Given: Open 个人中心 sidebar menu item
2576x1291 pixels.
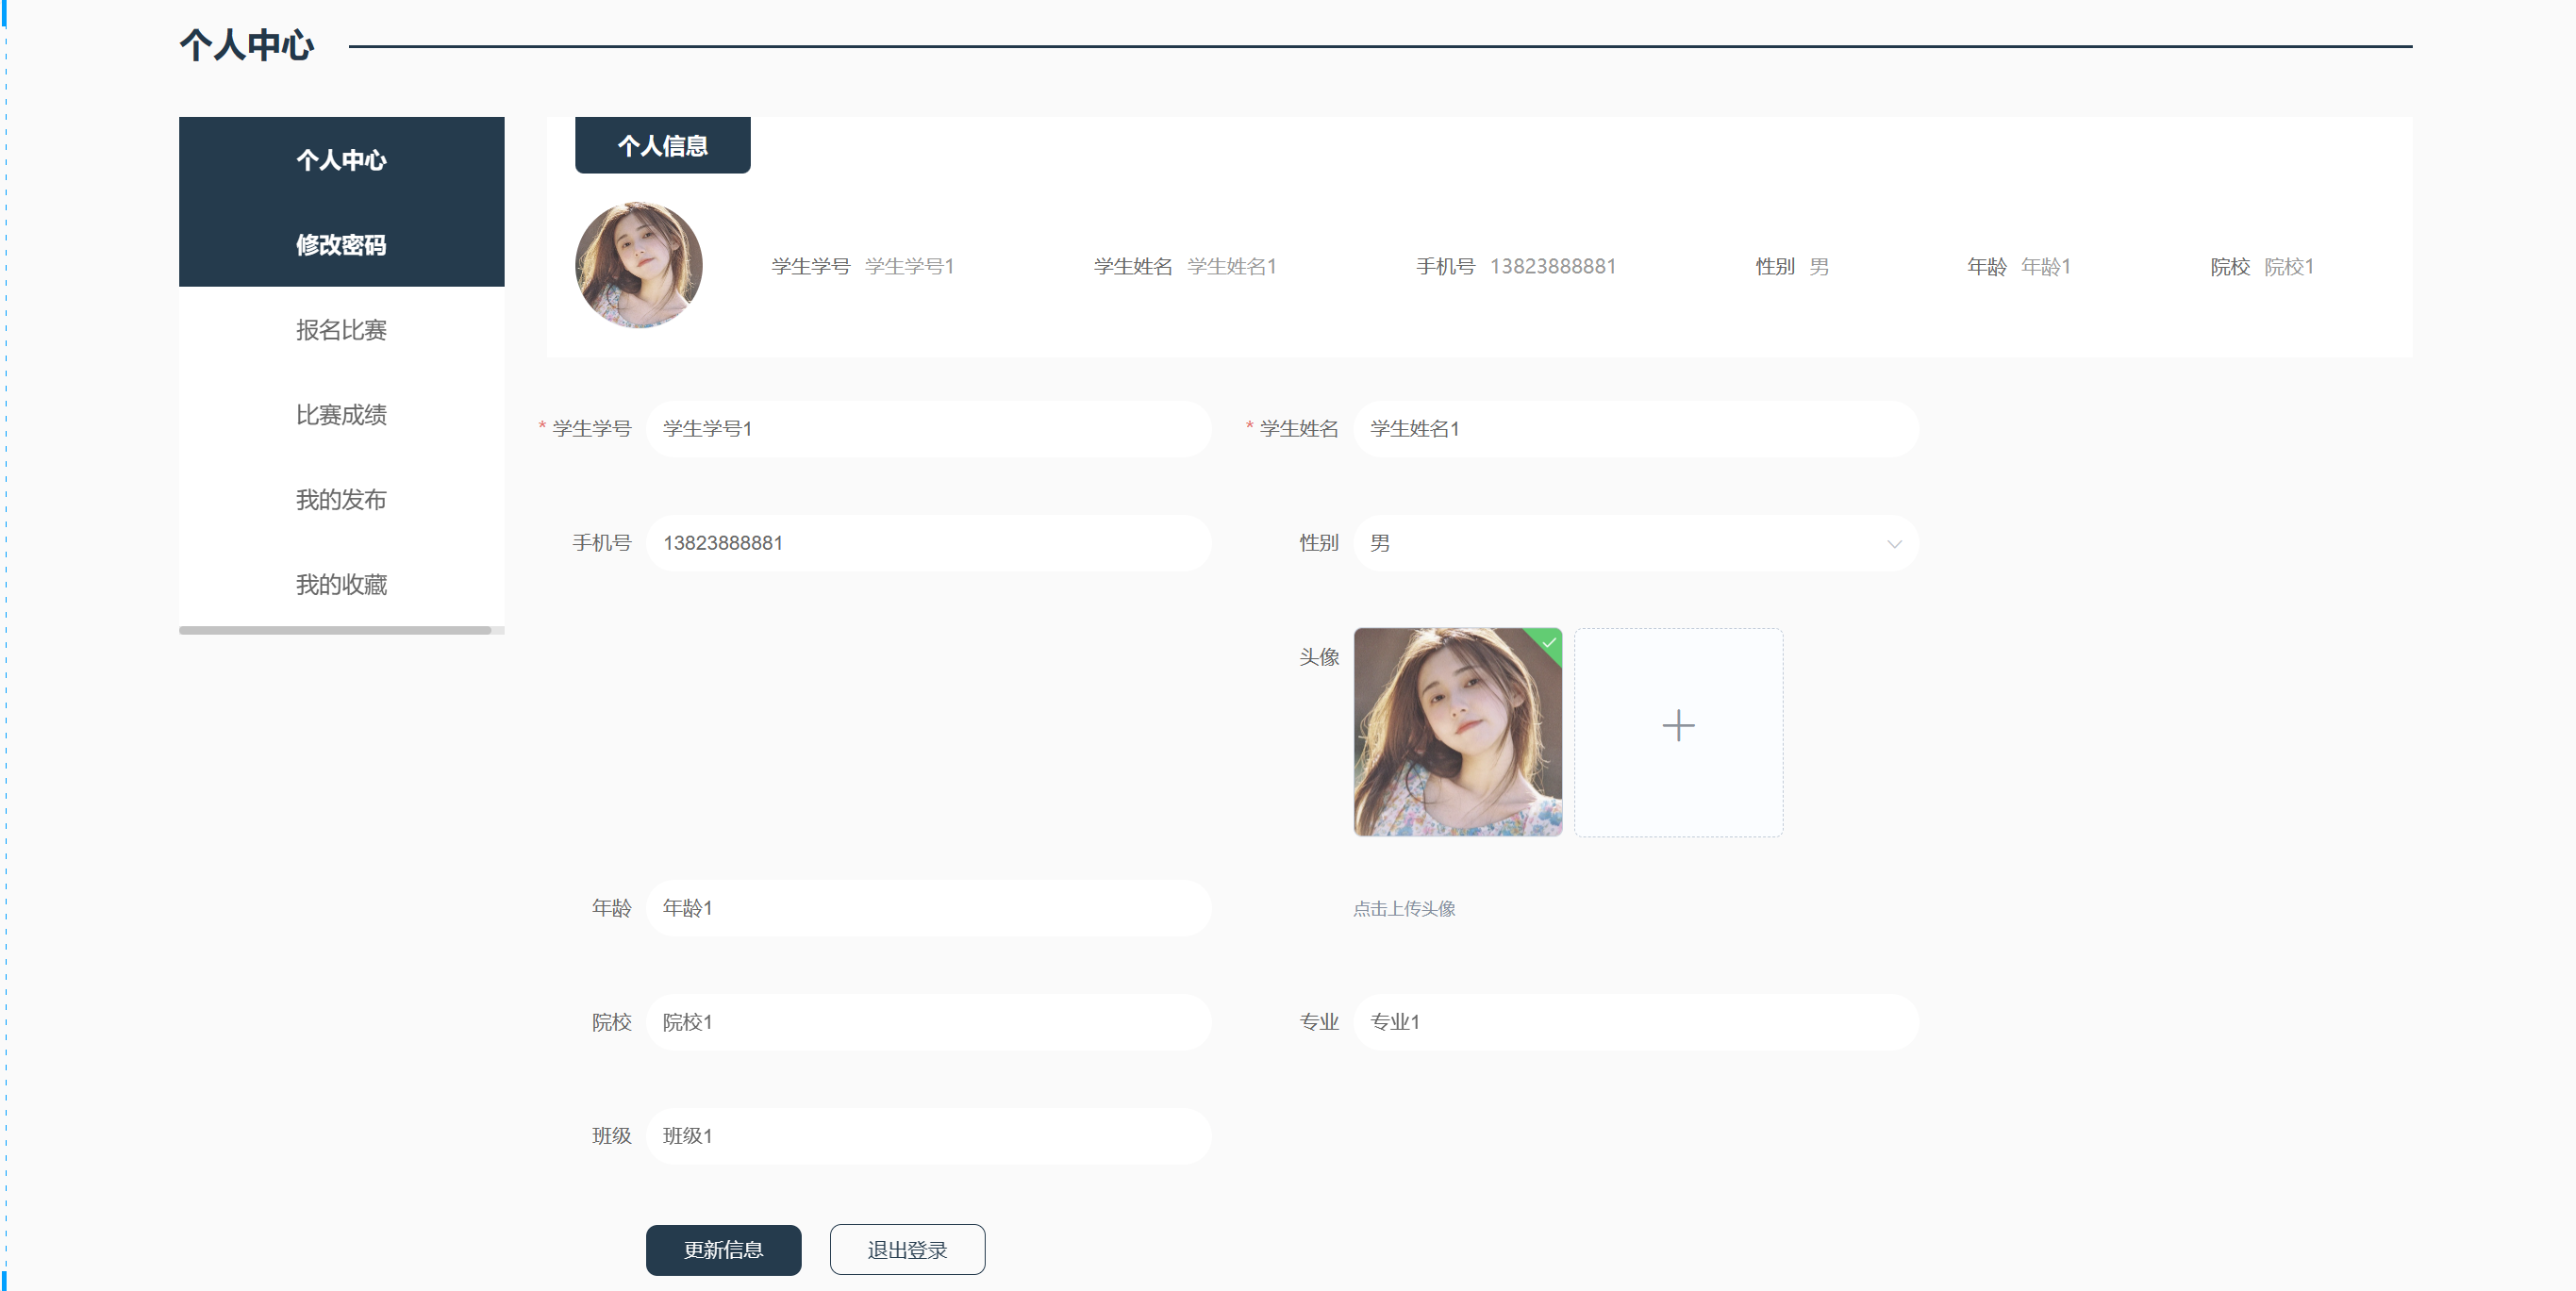Looking at the screenshot, I should [x=341, y=160].
